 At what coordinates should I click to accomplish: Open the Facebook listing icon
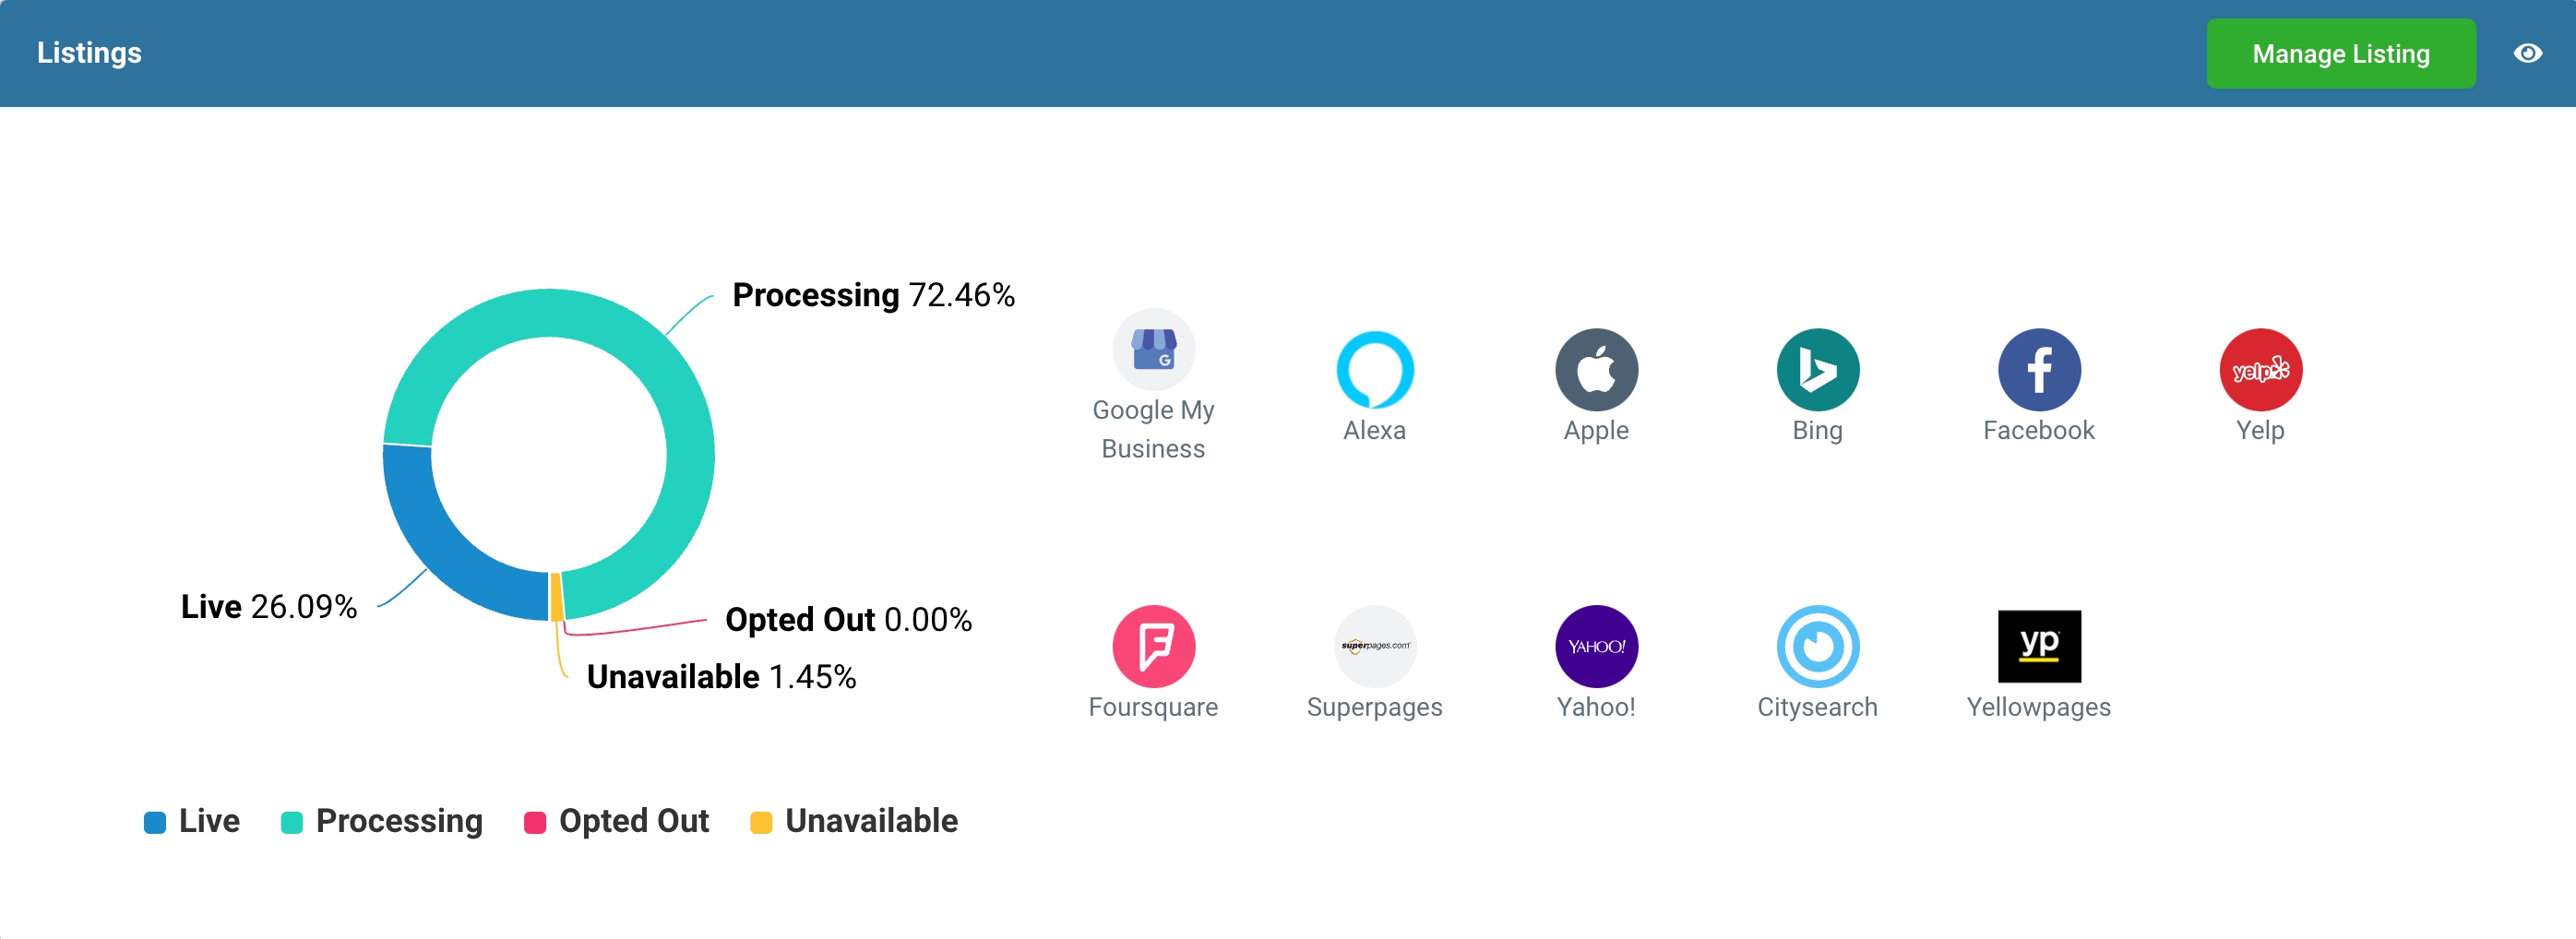pos(2038,370)
